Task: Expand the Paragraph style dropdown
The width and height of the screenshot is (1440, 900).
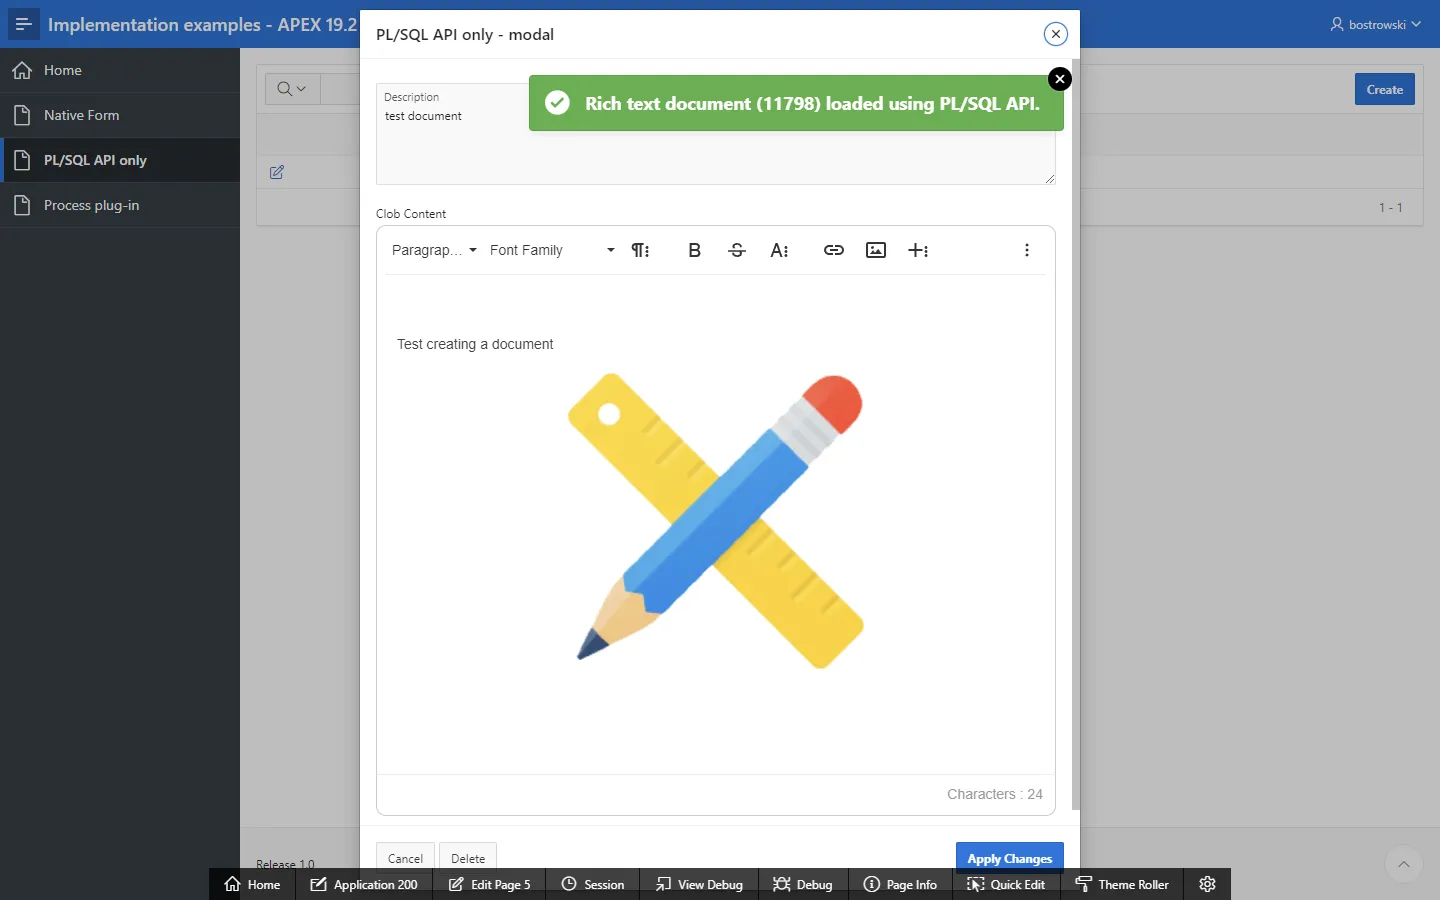Action: [434, 250]
